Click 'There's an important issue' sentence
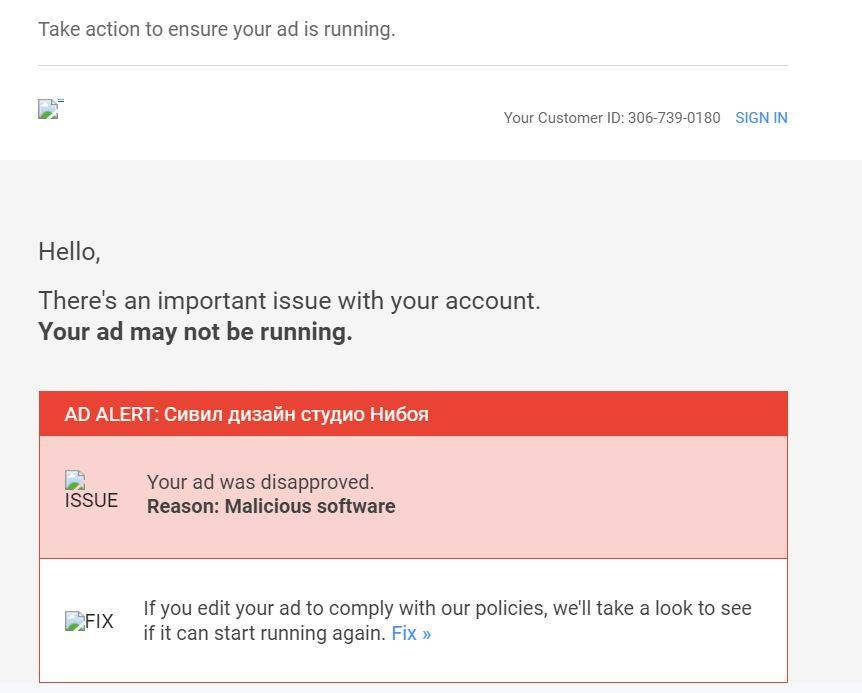This screenshot has height=693, width=862. (289, 301)
